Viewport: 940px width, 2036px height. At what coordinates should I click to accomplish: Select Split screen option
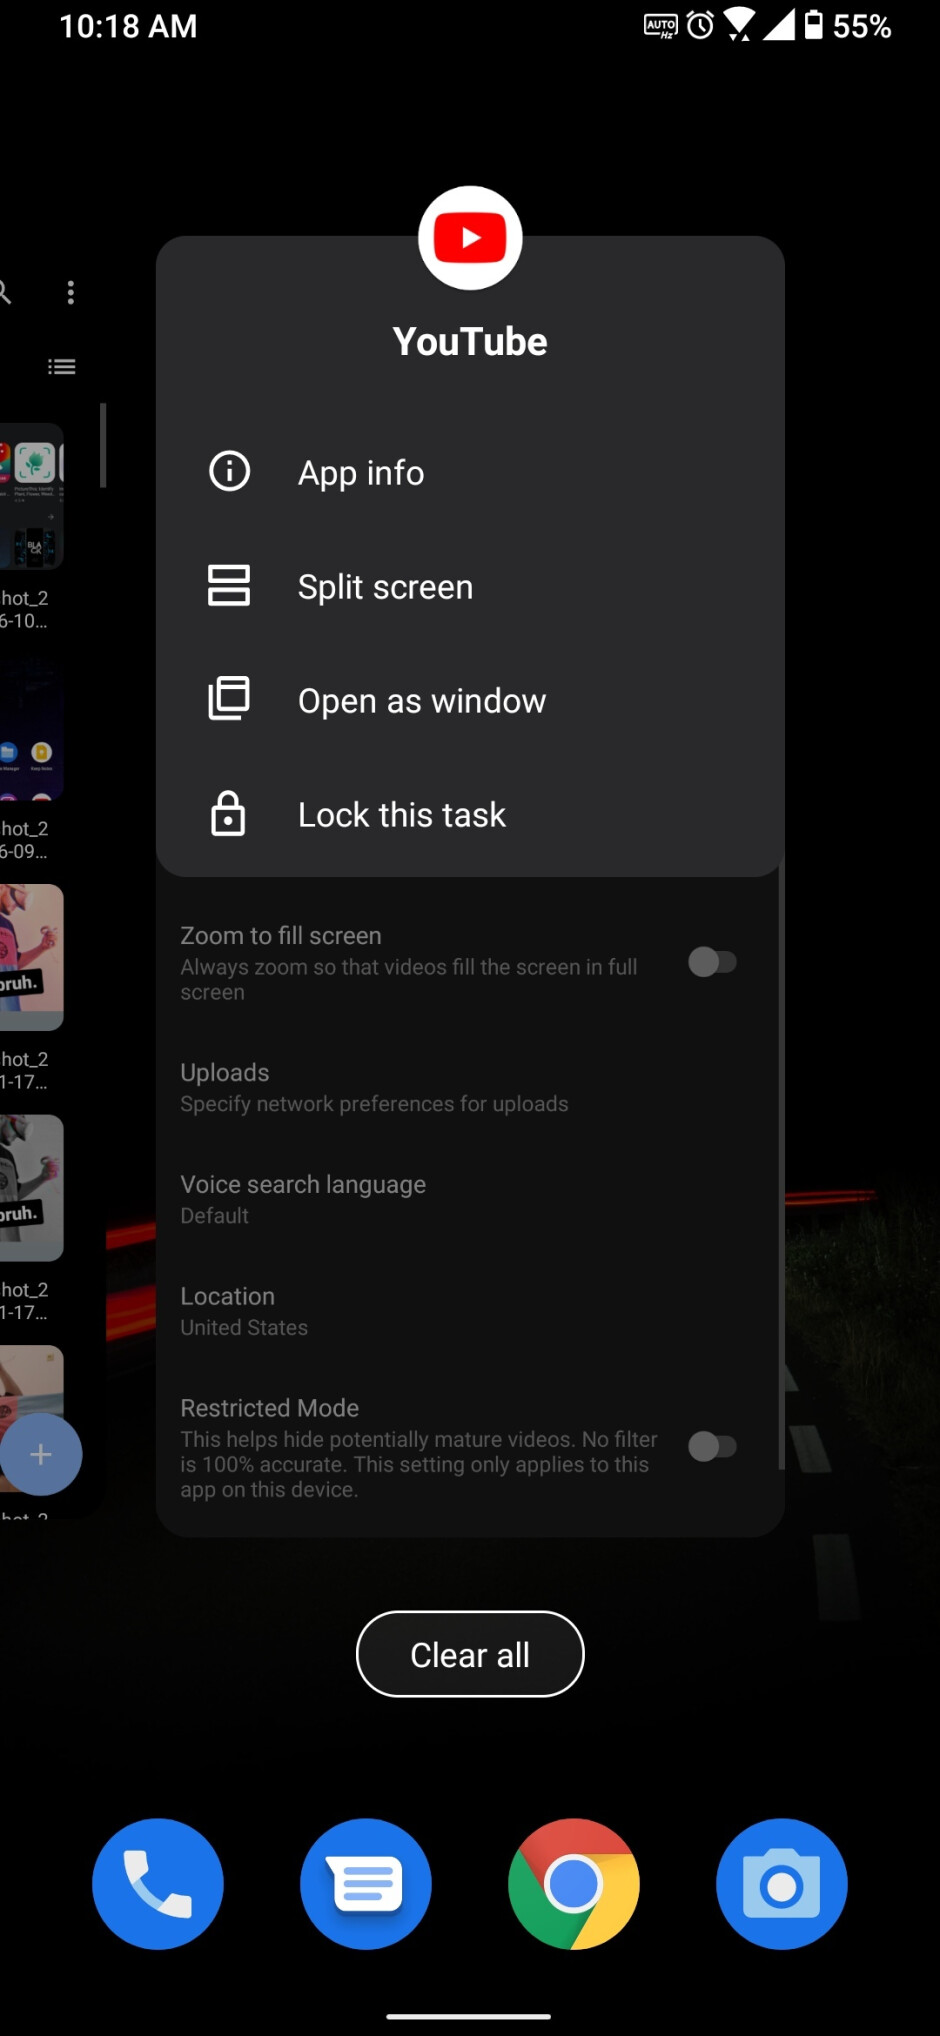[385, 587]
